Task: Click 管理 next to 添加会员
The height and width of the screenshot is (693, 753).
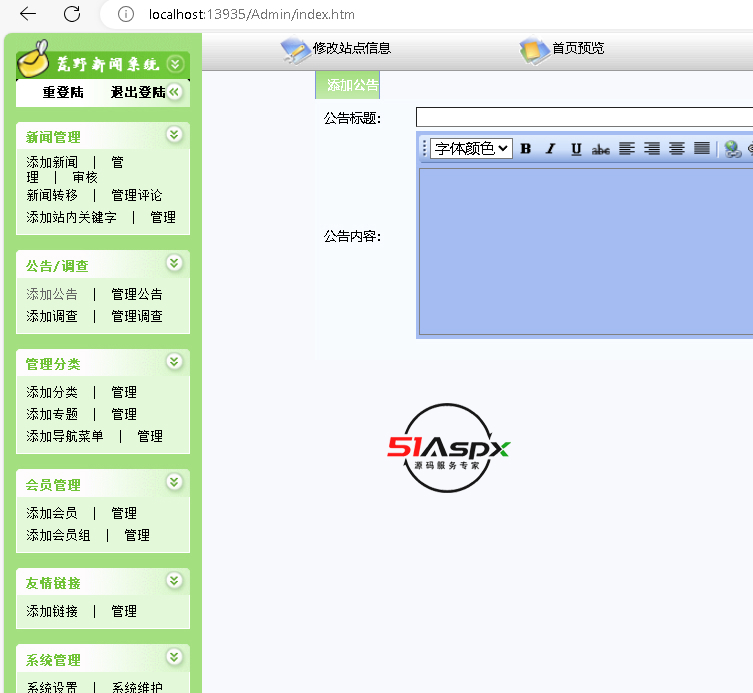Action: pyautogui.click(x=124, y=513)
